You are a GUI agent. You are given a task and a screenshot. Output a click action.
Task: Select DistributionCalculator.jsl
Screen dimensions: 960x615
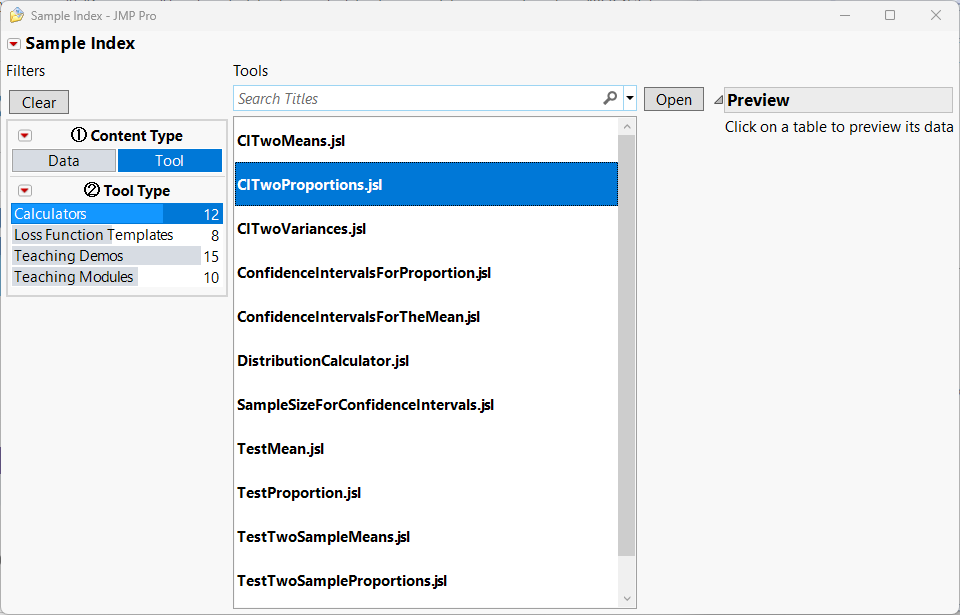pyautogui.click(x=426, y=361)
